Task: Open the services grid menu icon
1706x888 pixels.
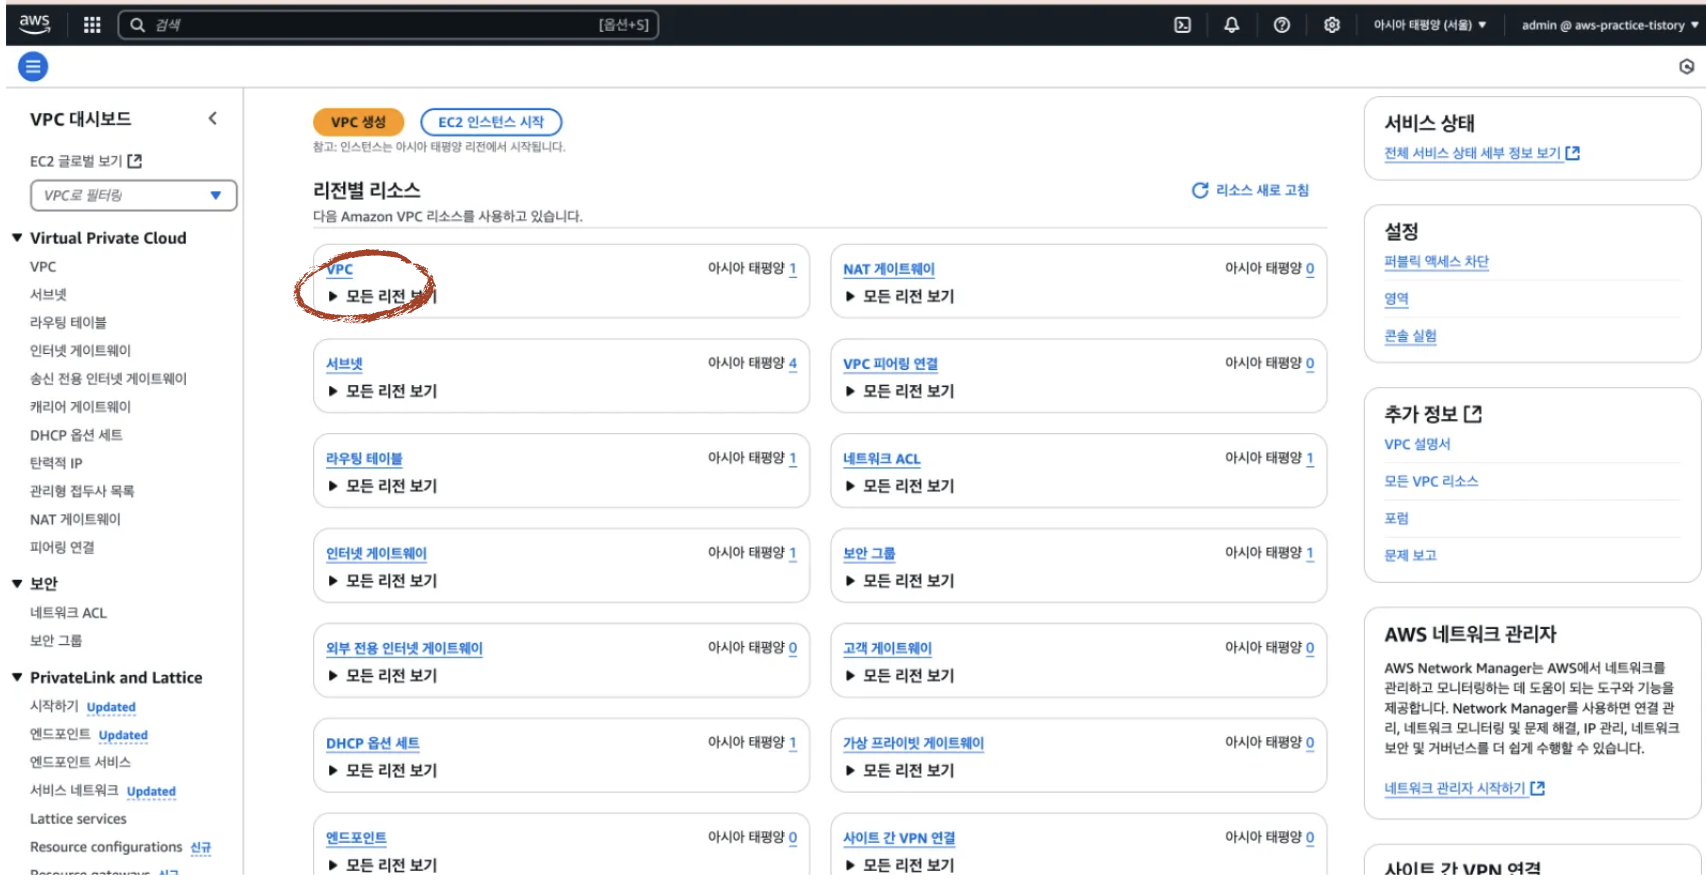Action: 92,25
